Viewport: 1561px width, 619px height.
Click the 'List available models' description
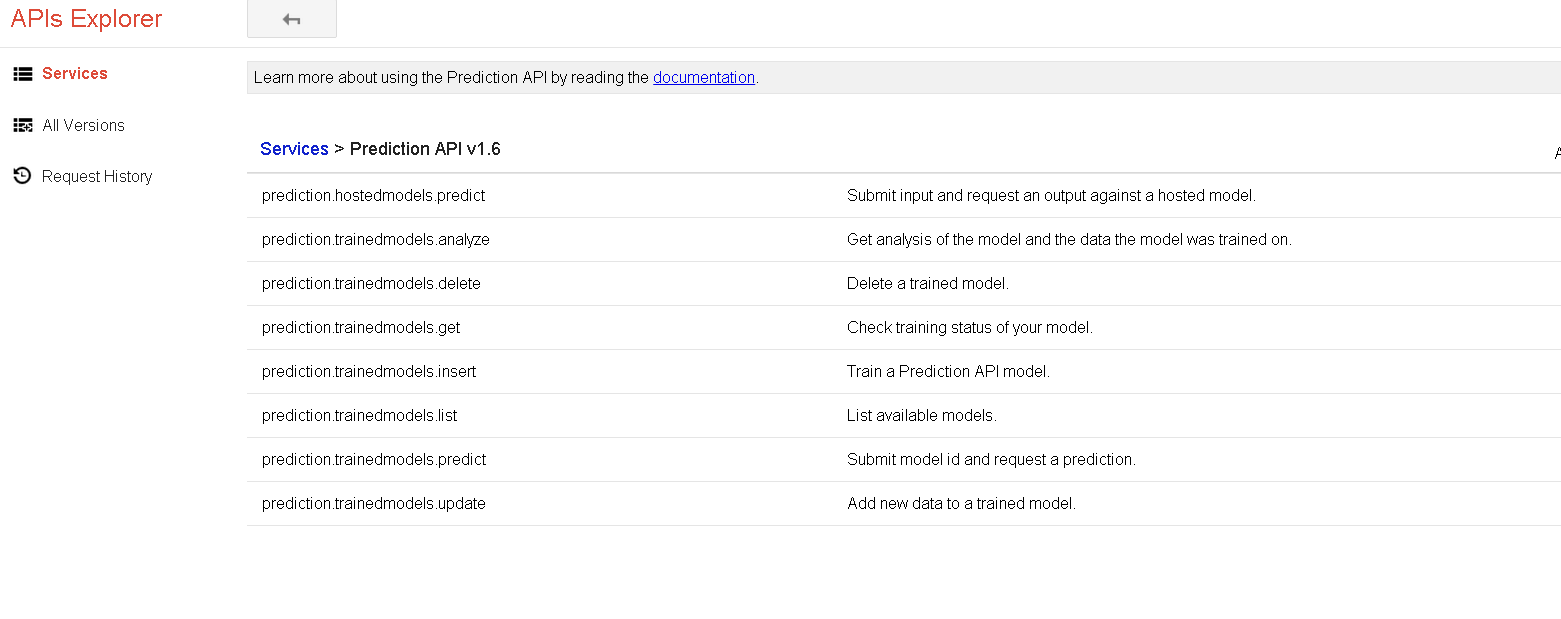coord(921,416)
